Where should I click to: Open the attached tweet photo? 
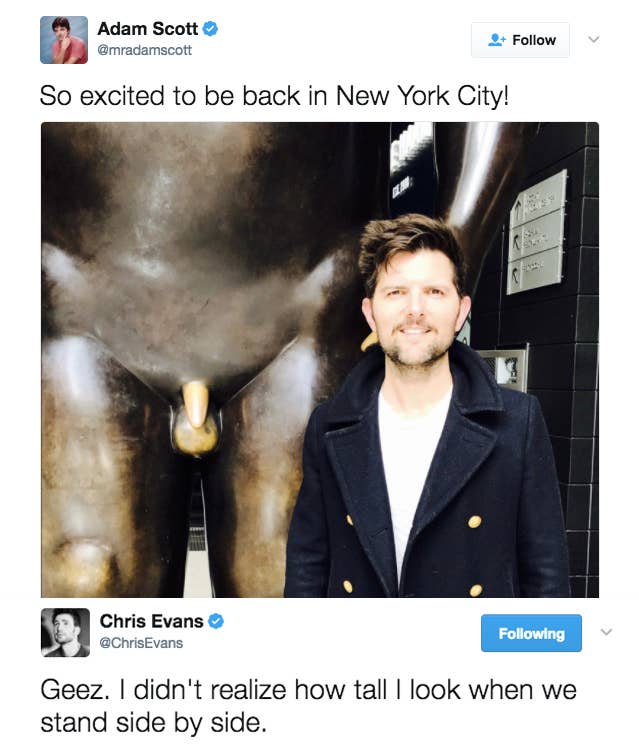[x=320, y=360]
